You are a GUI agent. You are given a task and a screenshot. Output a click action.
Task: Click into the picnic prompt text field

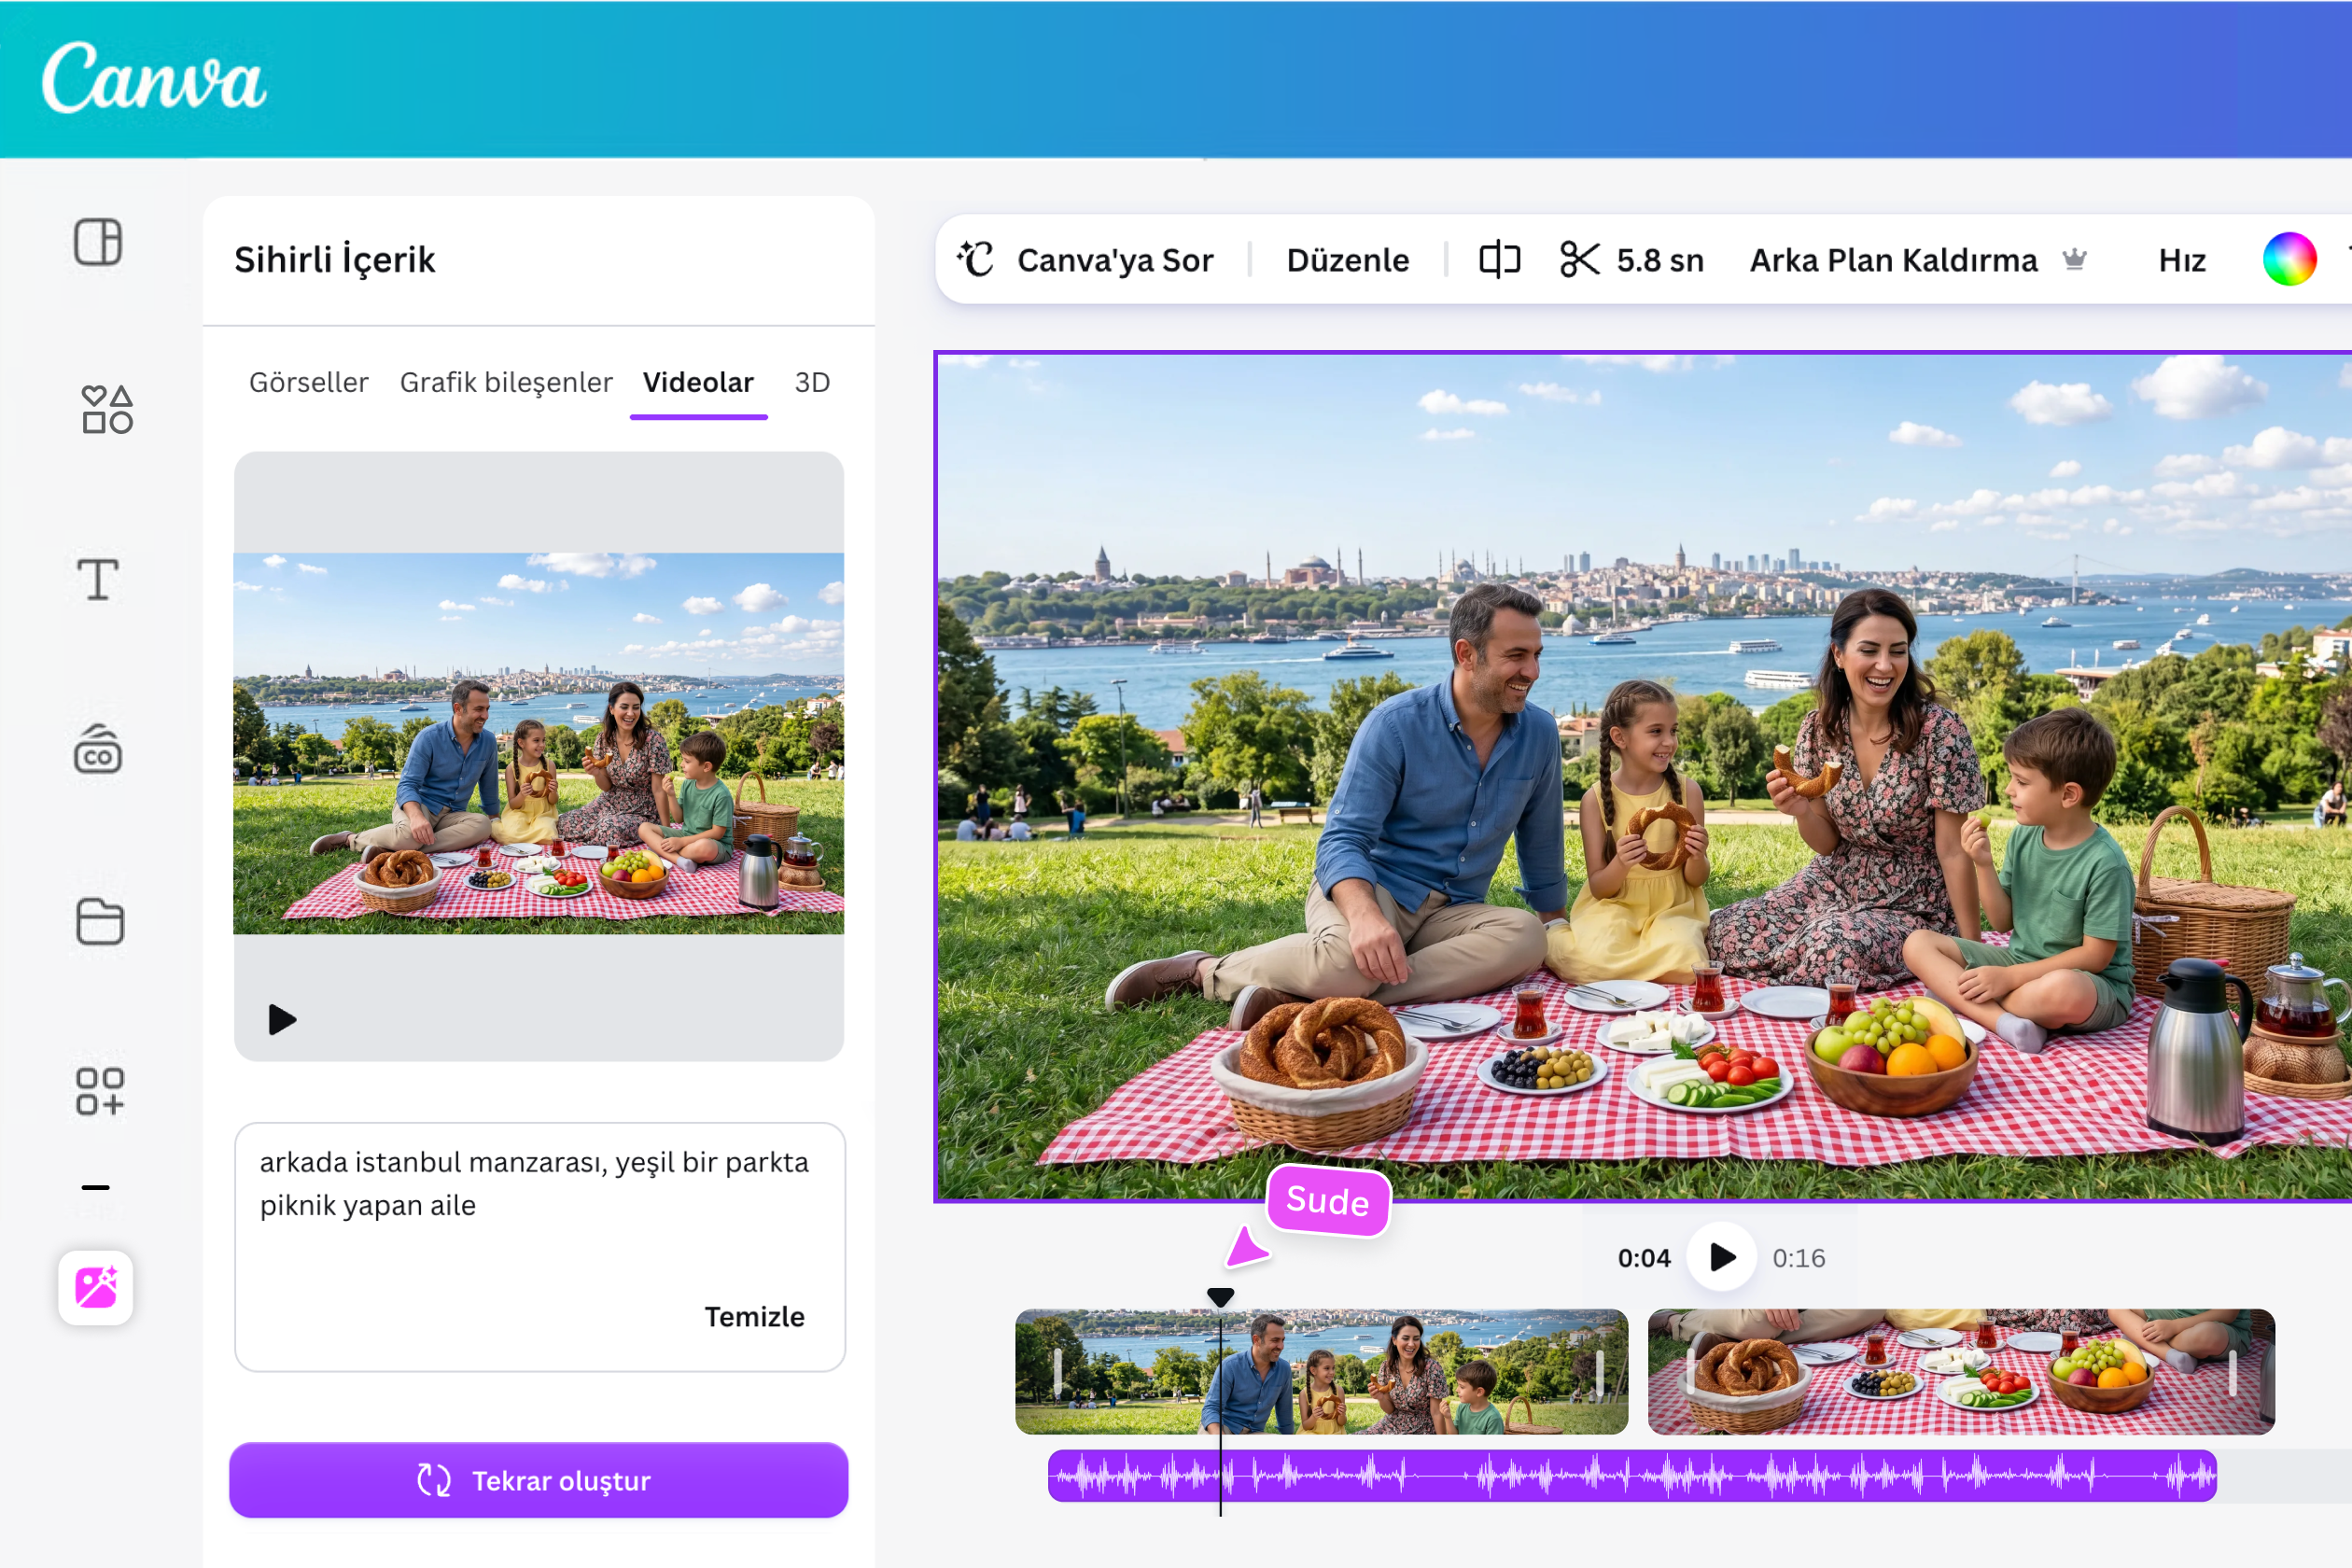(540, 1246)
